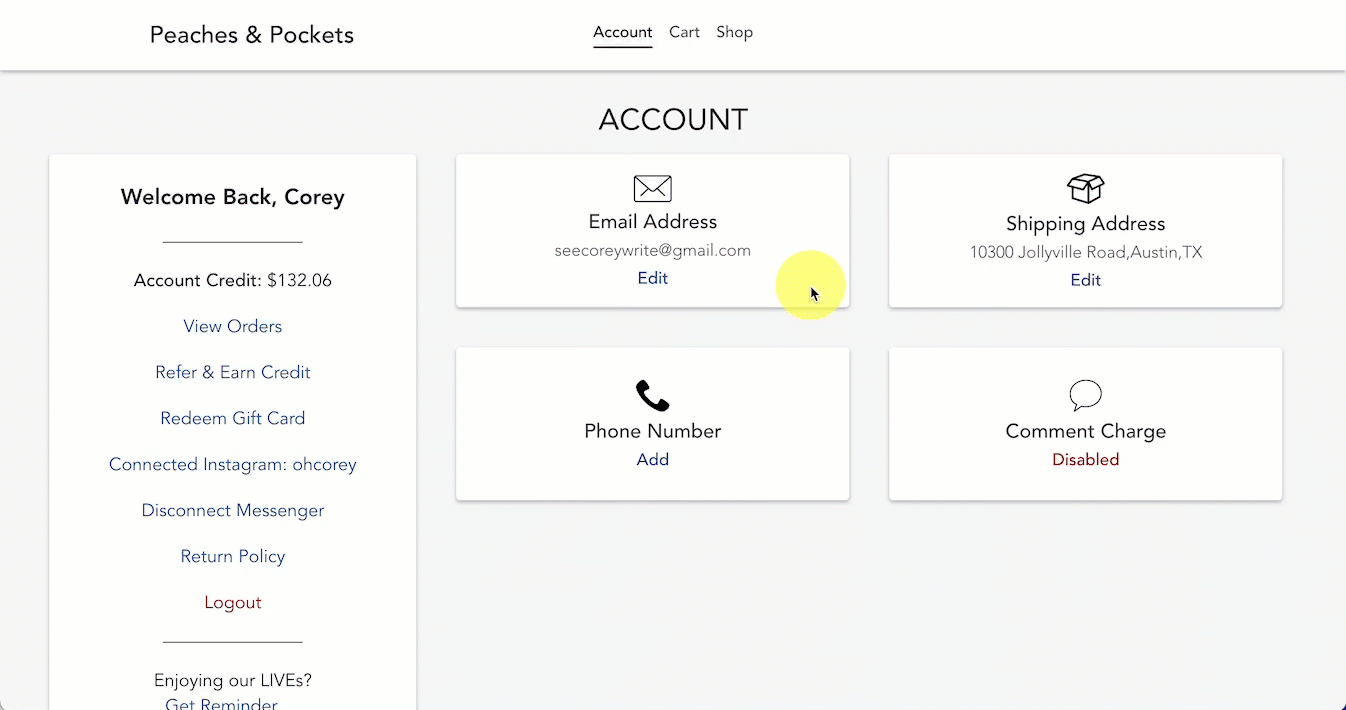Click Disconnect Messenger

[232, 510]
